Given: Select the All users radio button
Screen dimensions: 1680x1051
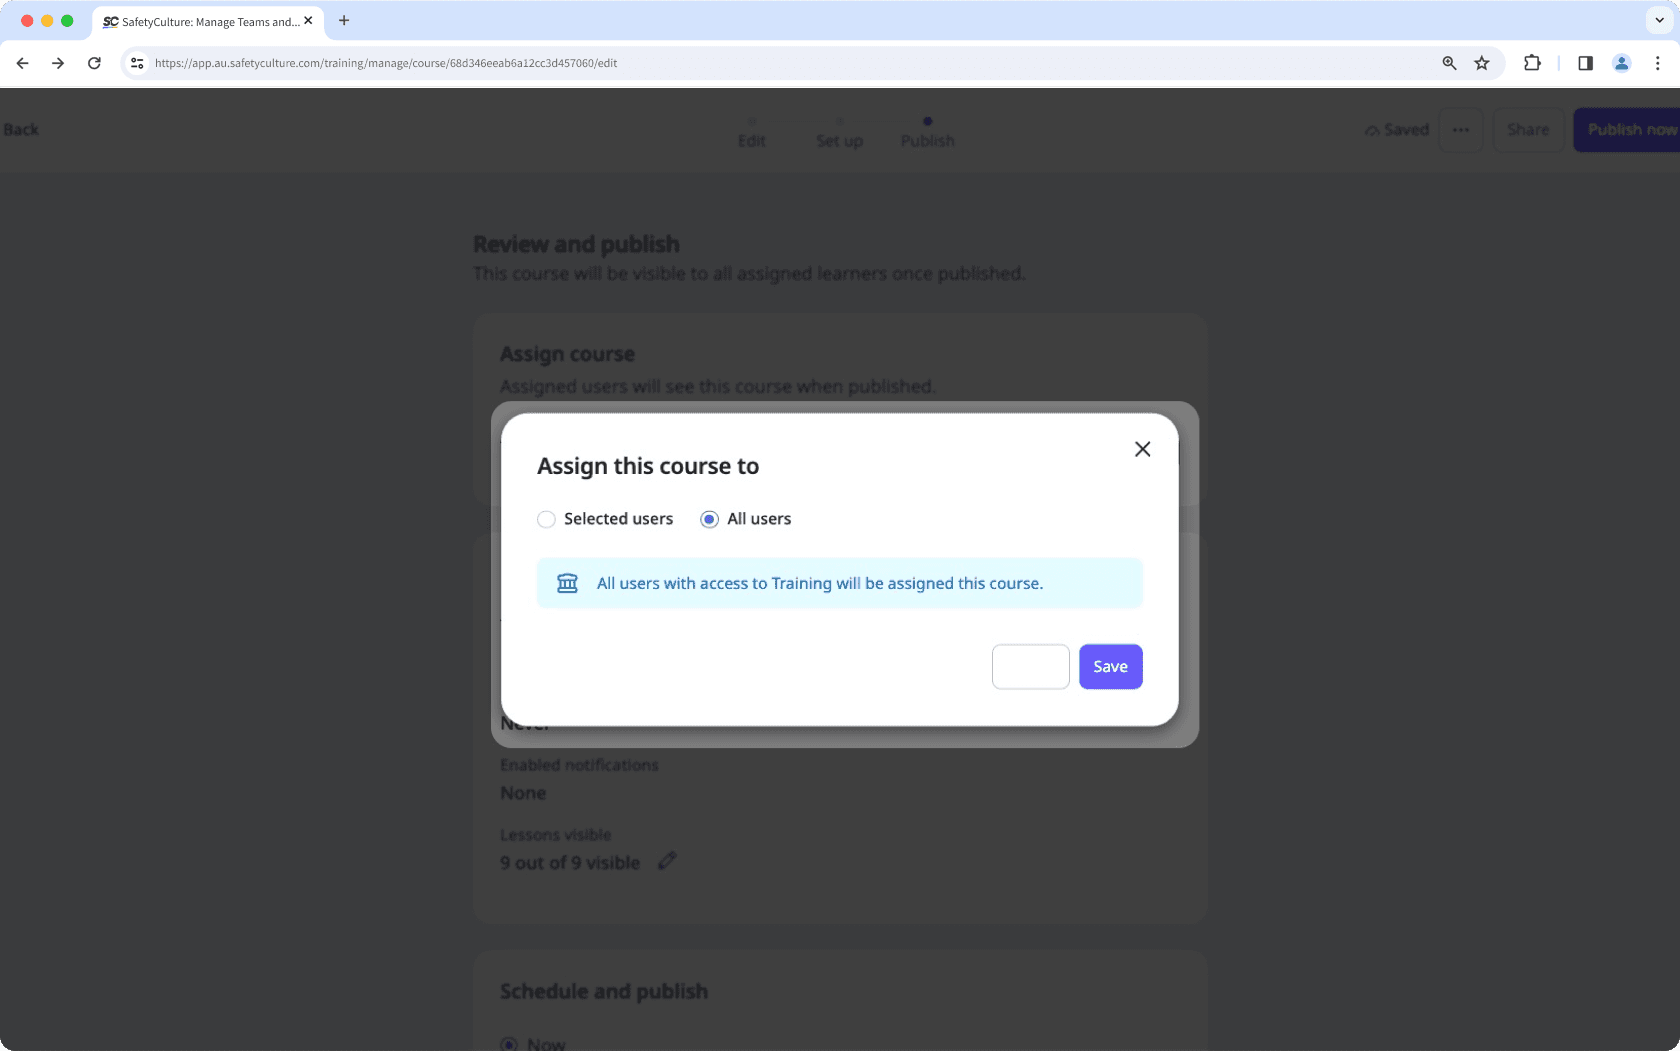Looking at the screenshot, I should pos(709,519).
